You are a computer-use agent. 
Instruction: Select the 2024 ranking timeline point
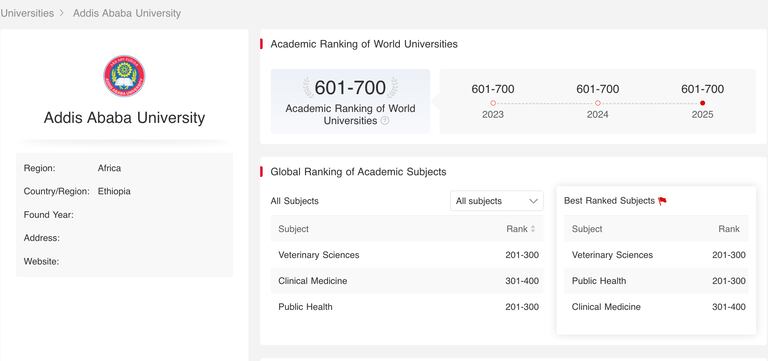598,103
